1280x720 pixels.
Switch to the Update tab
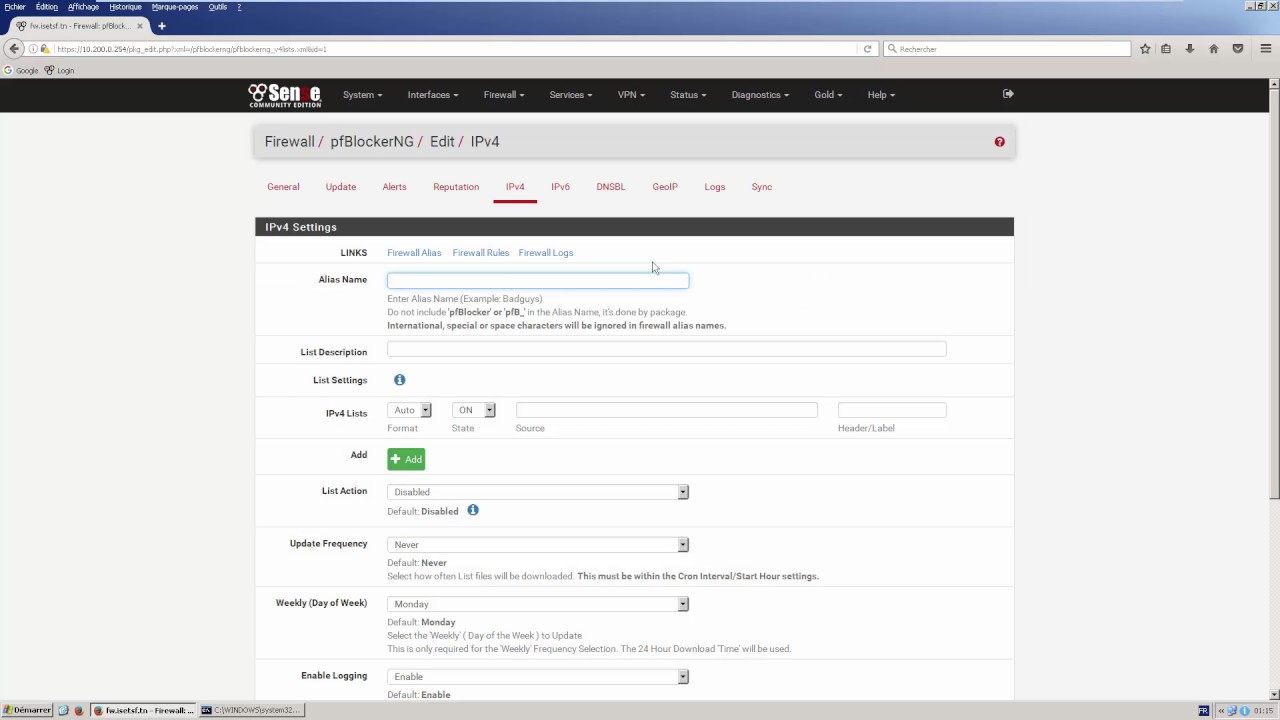341,187
